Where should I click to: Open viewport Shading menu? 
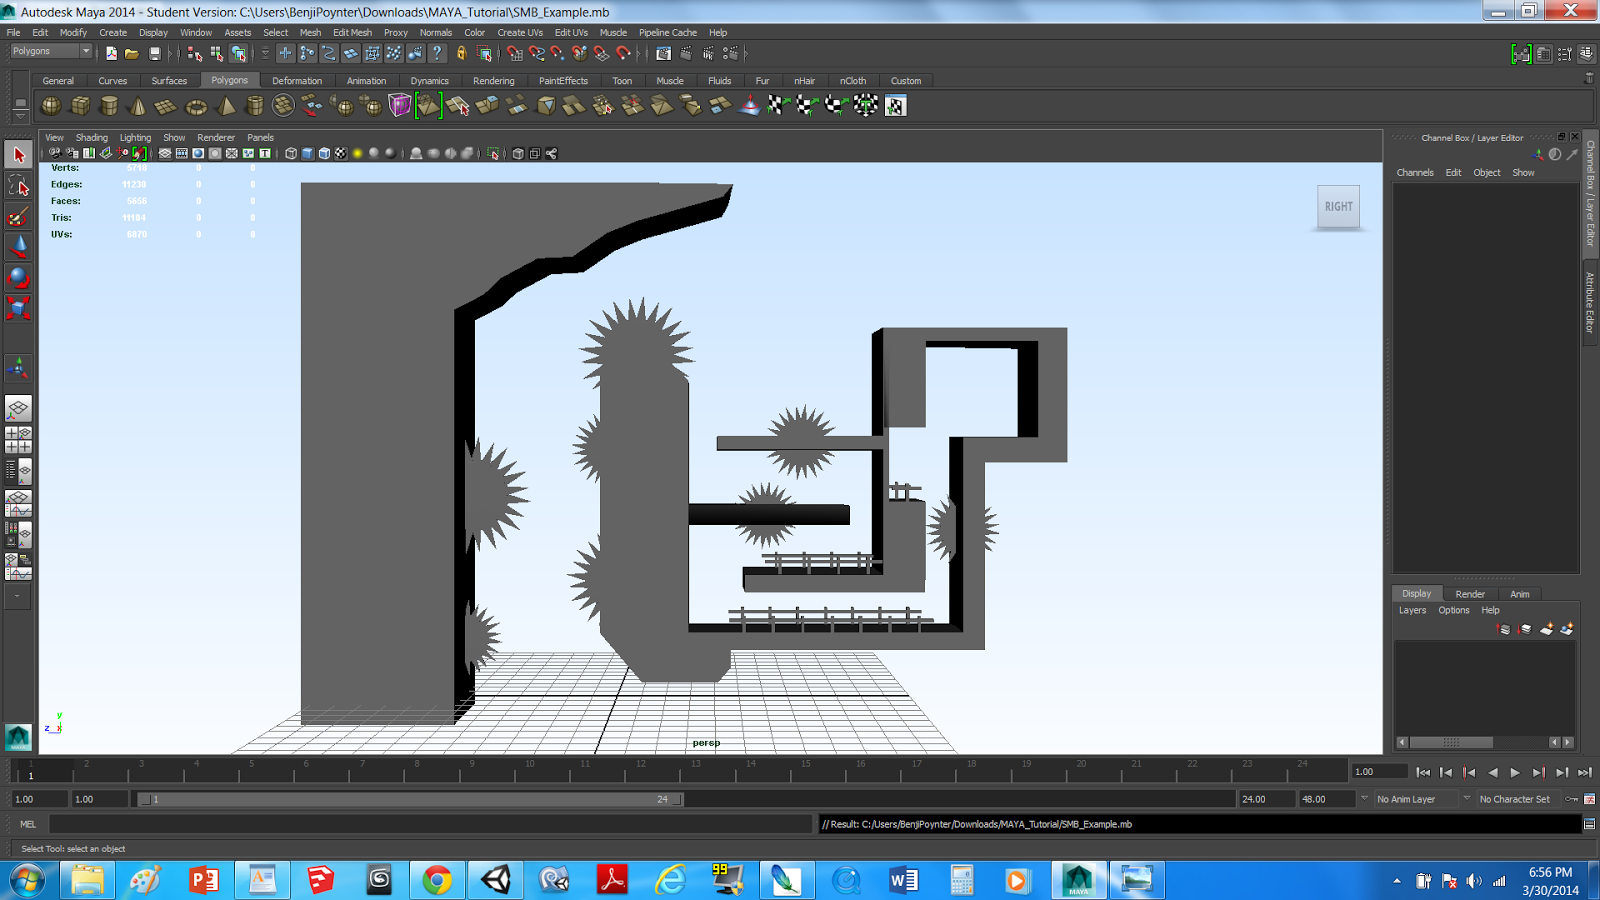(x=92, y=137)
